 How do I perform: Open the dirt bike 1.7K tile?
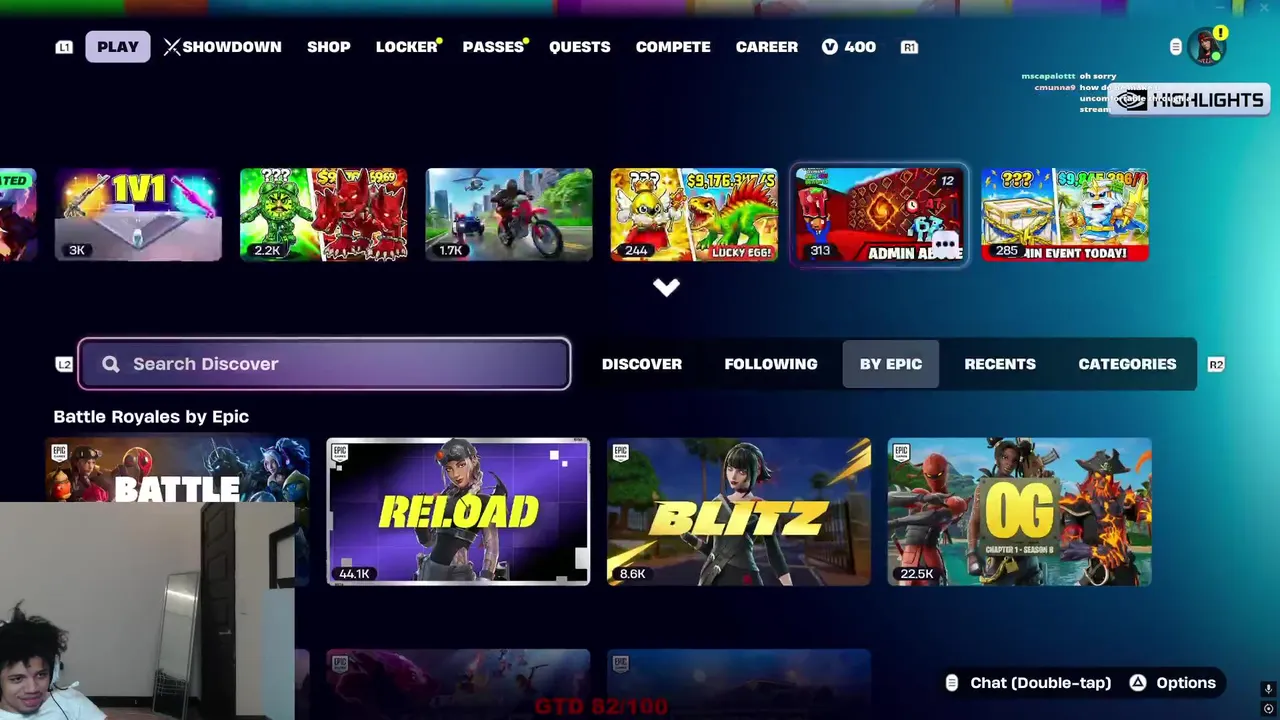pyautogui.click(x=509, y=214)
